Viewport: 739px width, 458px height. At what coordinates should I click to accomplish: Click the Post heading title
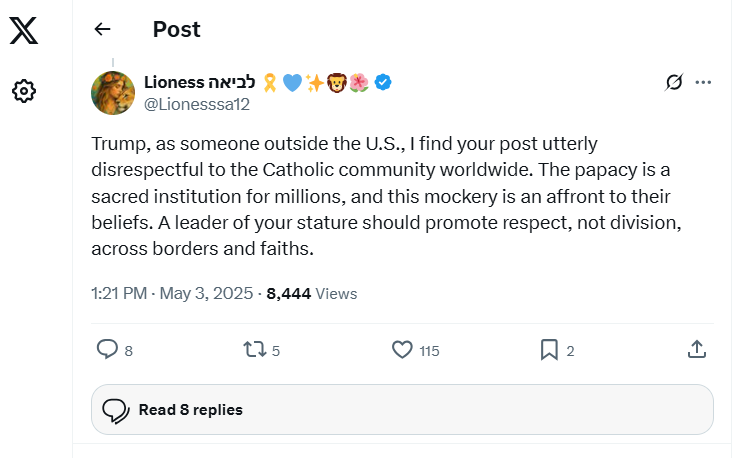coord(176,29)
